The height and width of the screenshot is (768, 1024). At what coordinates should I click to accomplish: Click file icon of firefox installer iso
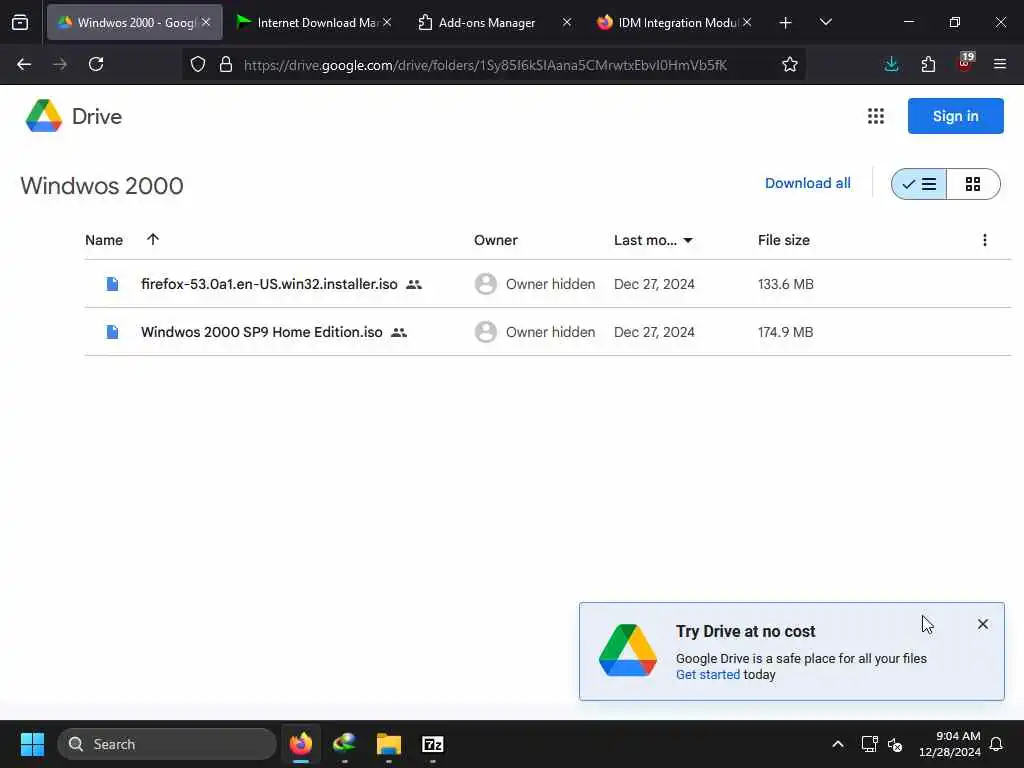(112, 284)
